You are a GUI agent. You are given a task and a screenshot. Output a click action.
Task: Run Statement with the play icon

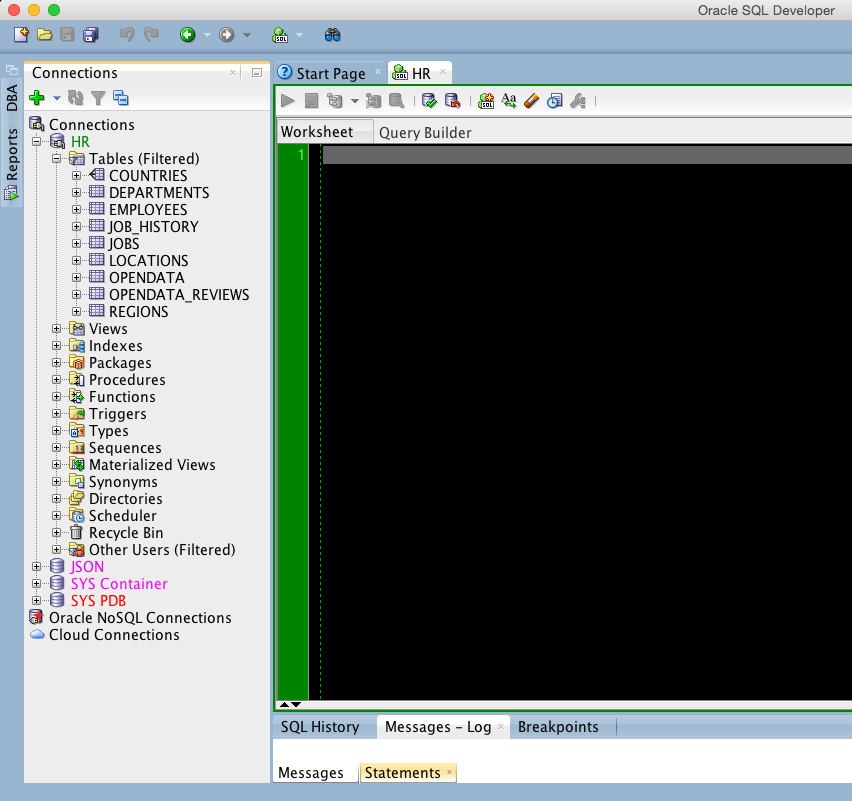tap(288, 101)
